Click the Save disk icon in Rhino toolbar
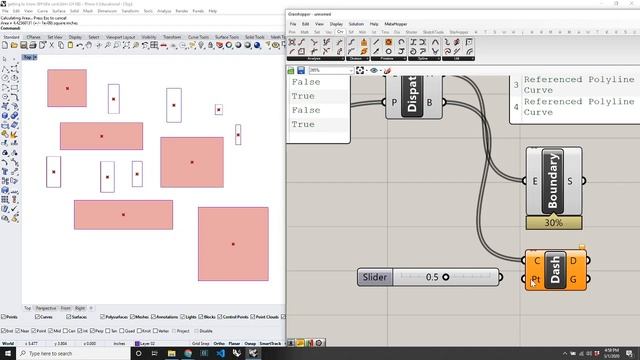The width and height of the screenshot is (640, 360). (x=24, y=45)
